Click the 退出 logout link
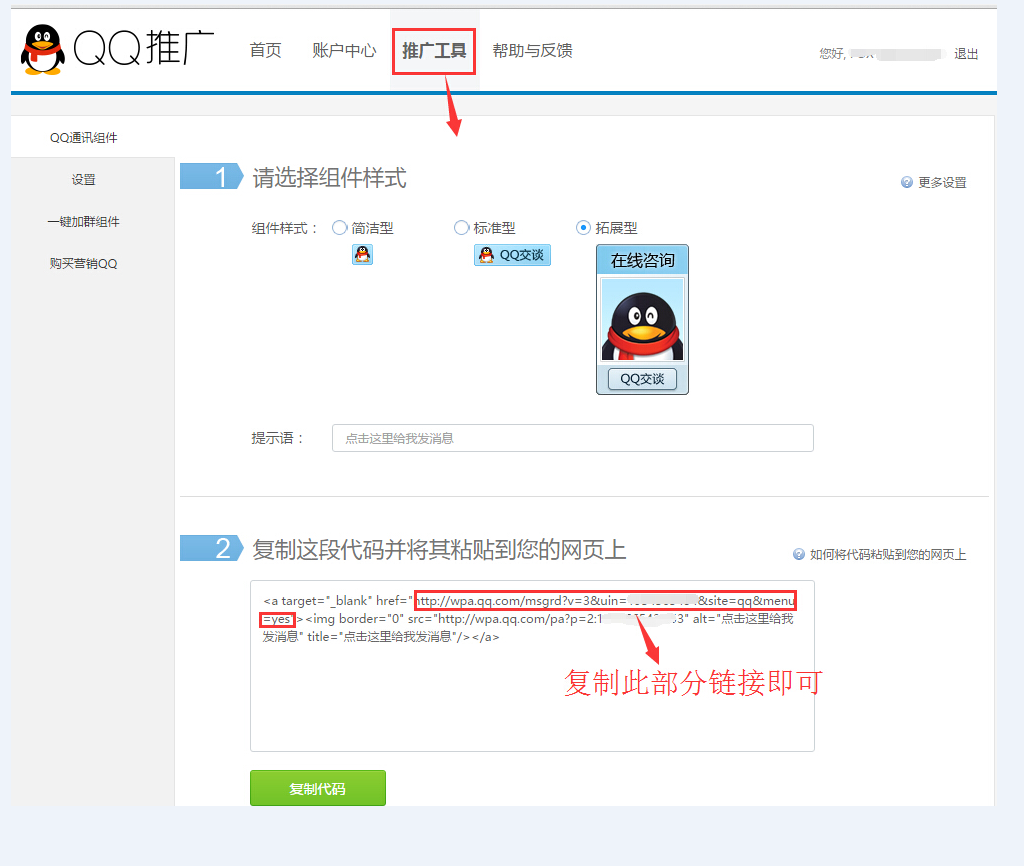Screen dimensions: 1024x866 pyautogui.click(x=966, y=54)
